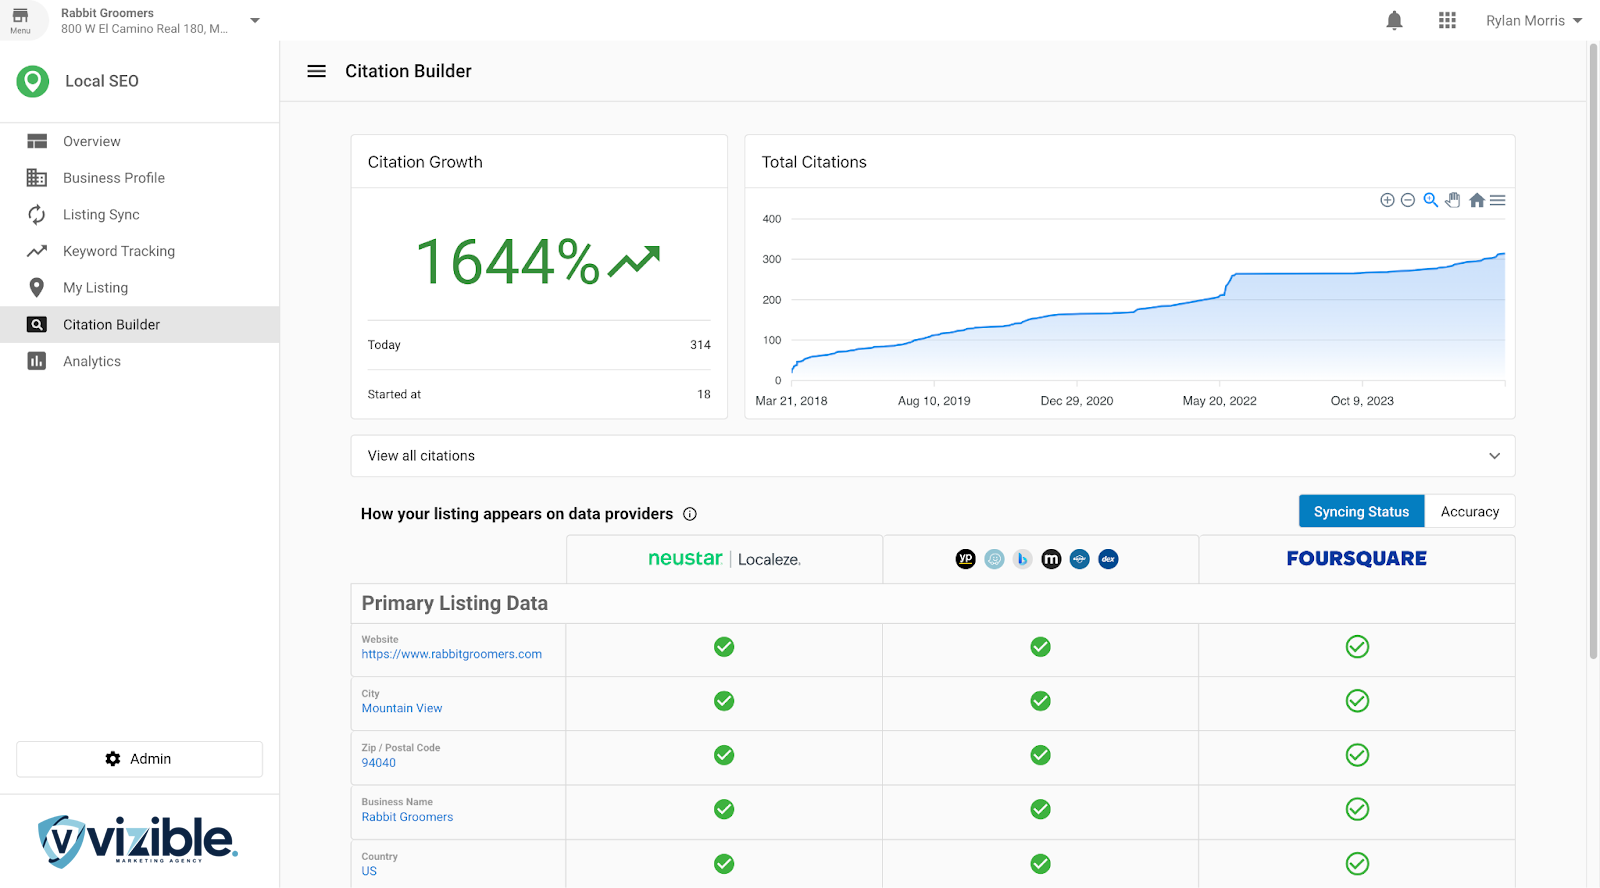Open Listing Sync in the sidebar
Image resolution: width=1600 pixels, height=888 pixels.
[x=101, y=215]
